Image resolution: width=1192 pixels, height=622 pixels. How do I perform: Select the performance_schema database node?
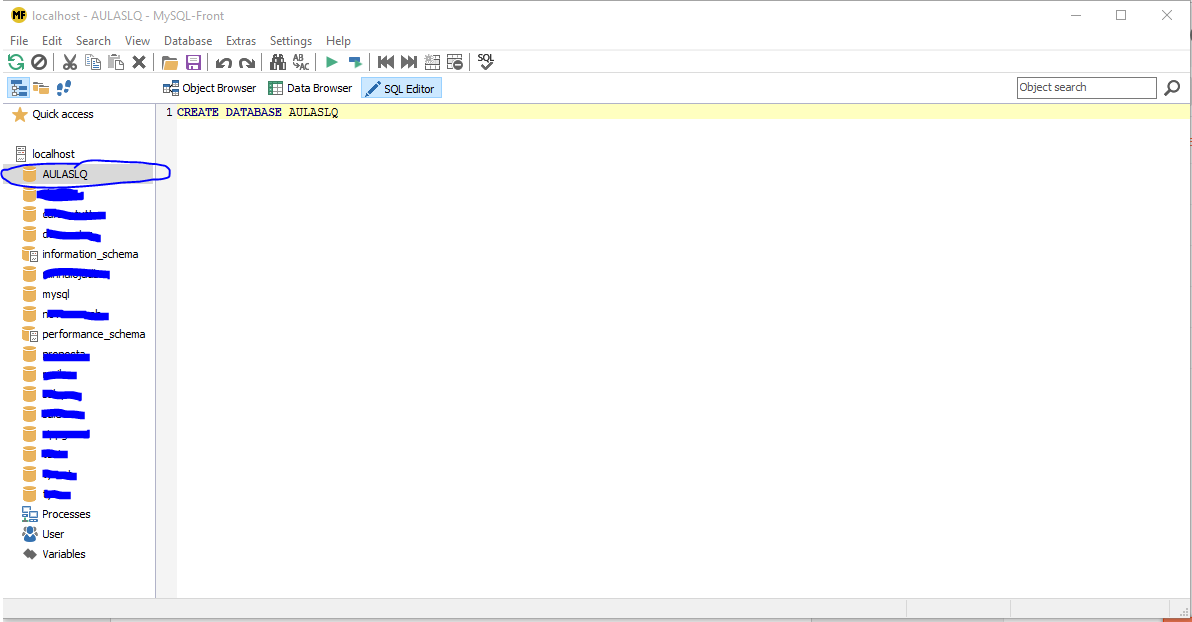(x=93, y=334)
